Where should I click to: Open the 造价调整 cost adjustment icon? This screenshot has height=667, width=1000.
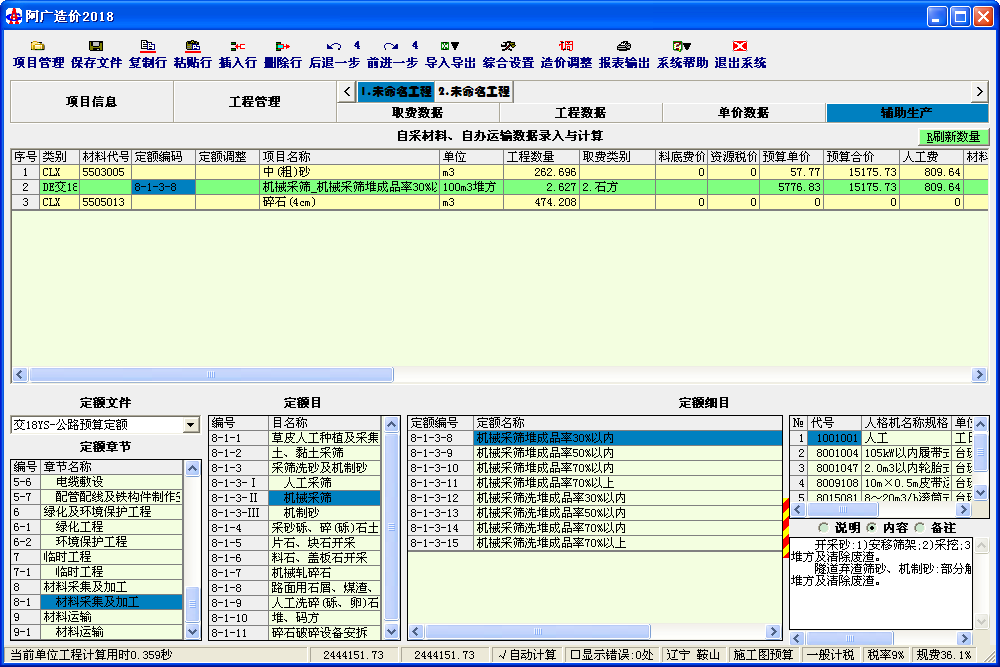click(x=566, y=46)
